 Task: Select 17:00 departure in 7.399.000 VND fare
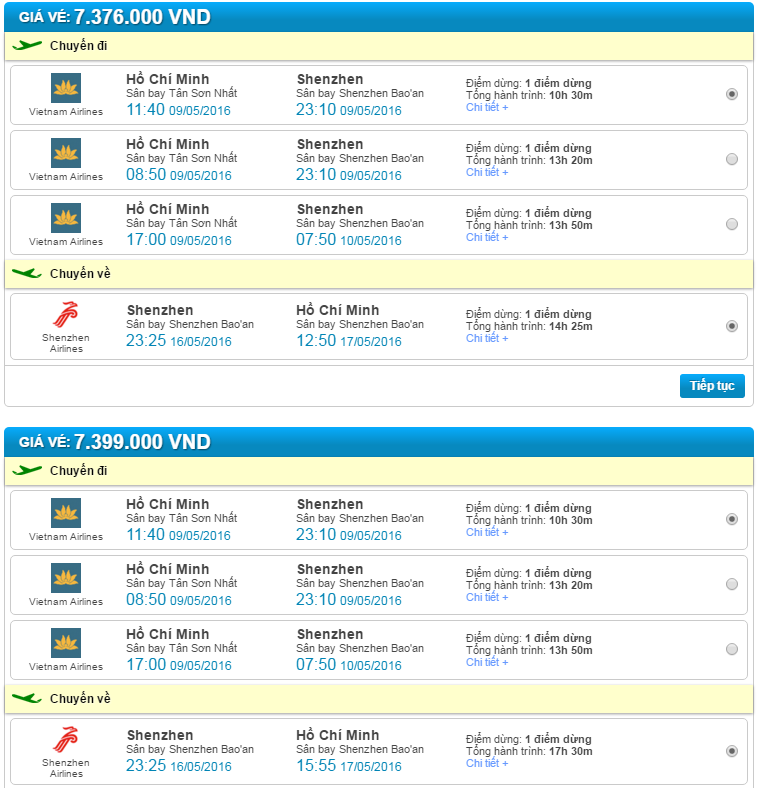[x=732, y=649]
